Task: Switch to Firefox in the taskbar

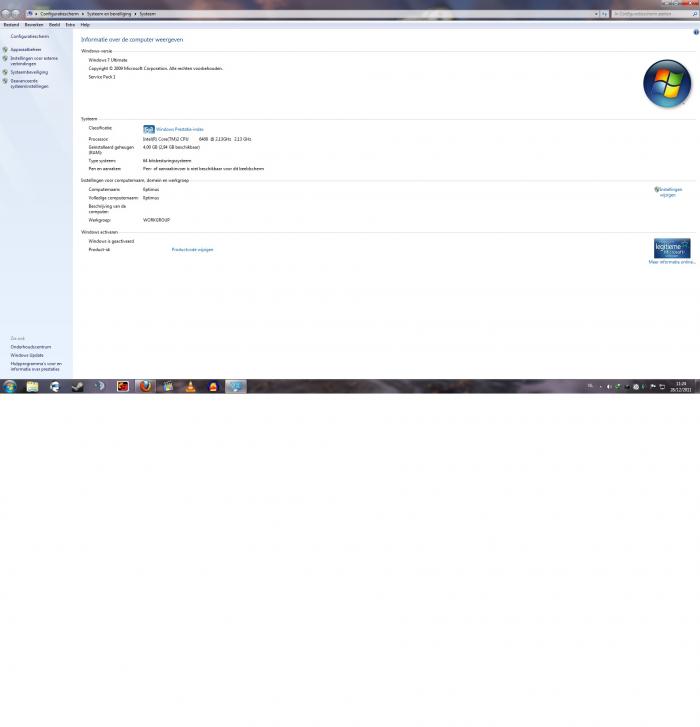Action: 145,386
